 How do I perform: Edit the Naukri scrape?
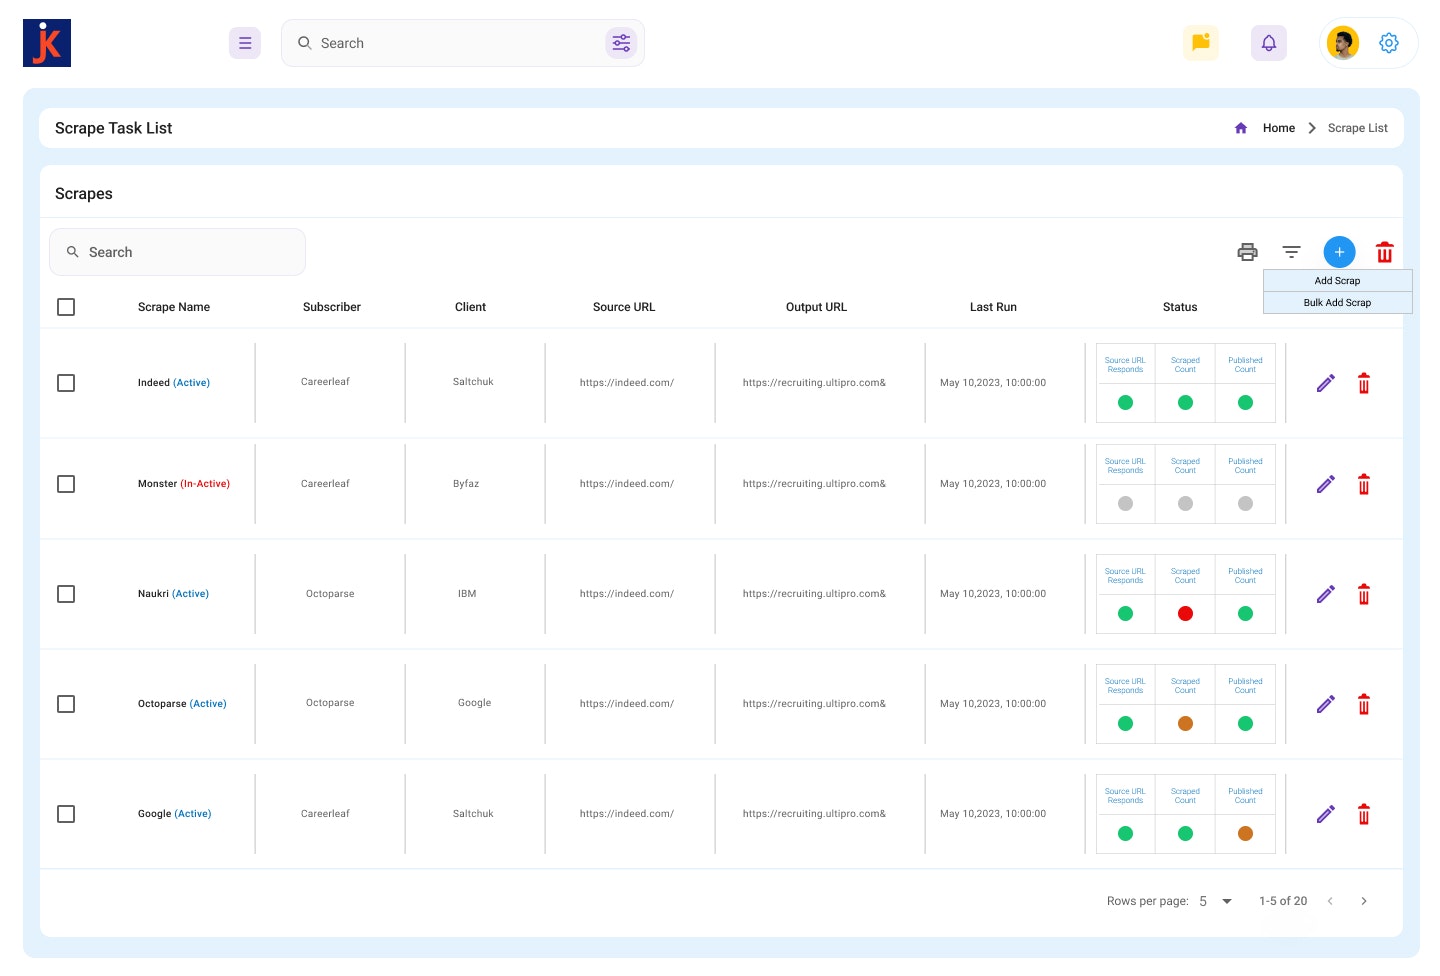click(x=1326, y=594)
